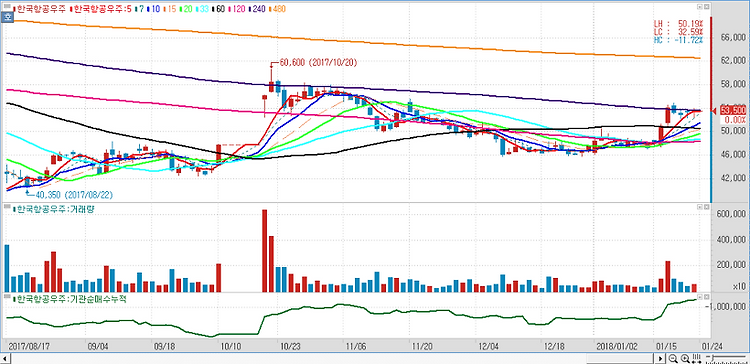This screenshot has width=750, height=364.
Task: Click the 한국항공우주:거래량 legend label
Action: pyautogui.click(x=53, y=210)
